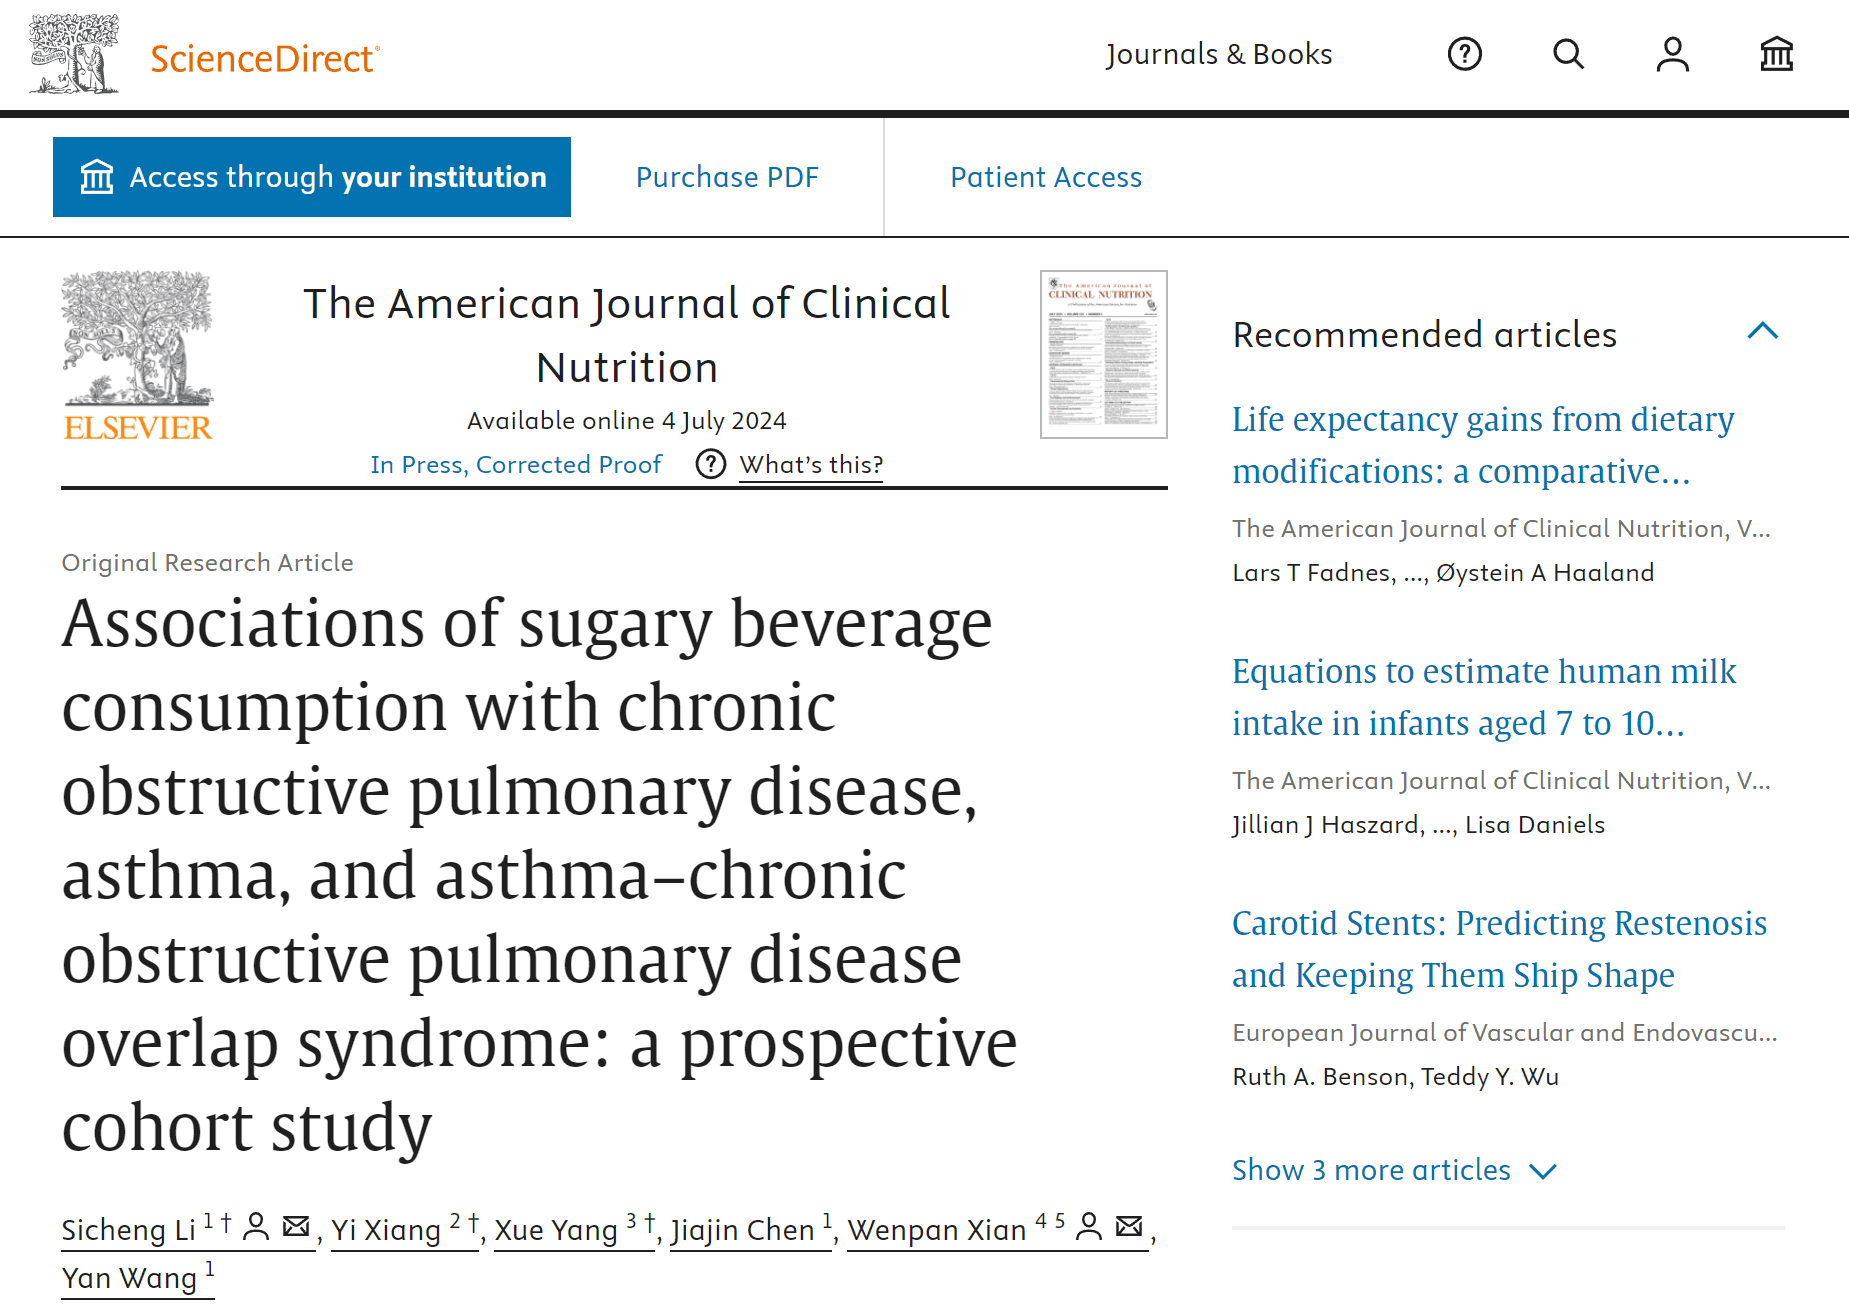Click the question icon next to What's this?

tap(710, 464)
